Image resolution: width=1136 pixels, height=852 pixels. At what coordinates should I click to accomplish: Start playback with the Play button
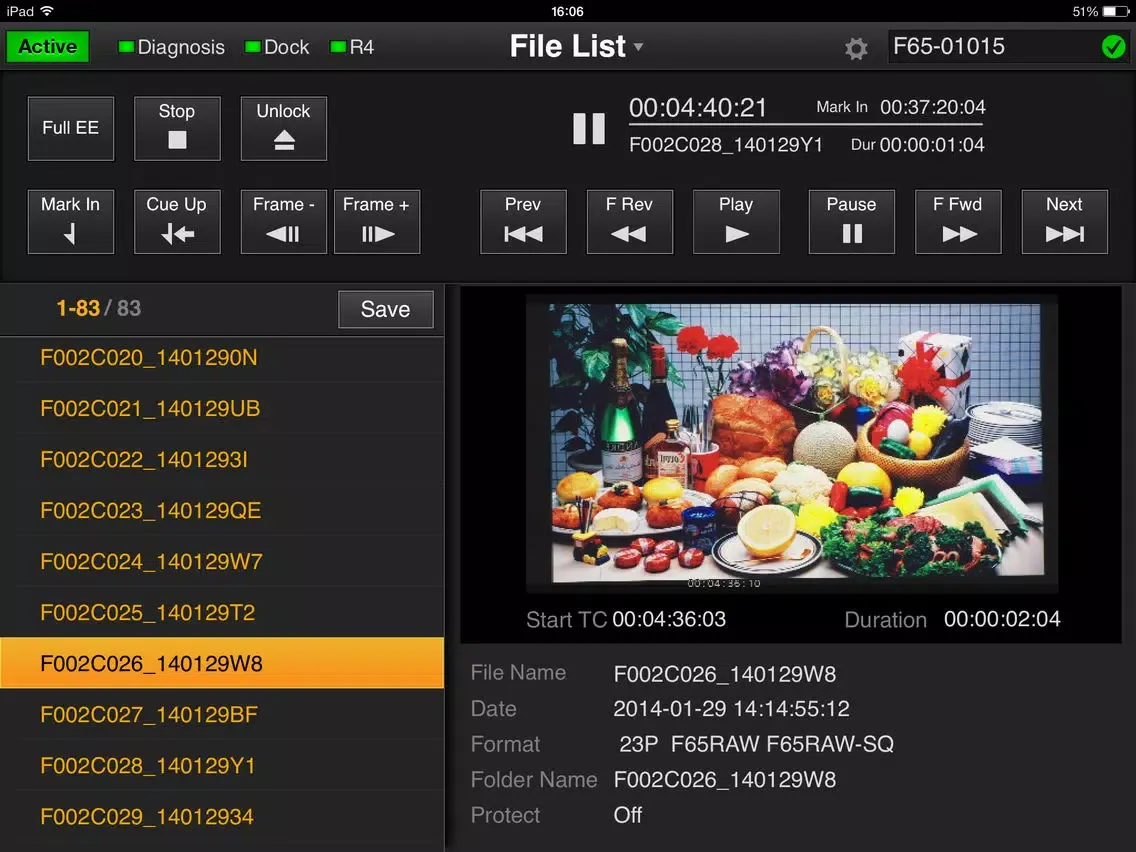click(x=736, y=222)
